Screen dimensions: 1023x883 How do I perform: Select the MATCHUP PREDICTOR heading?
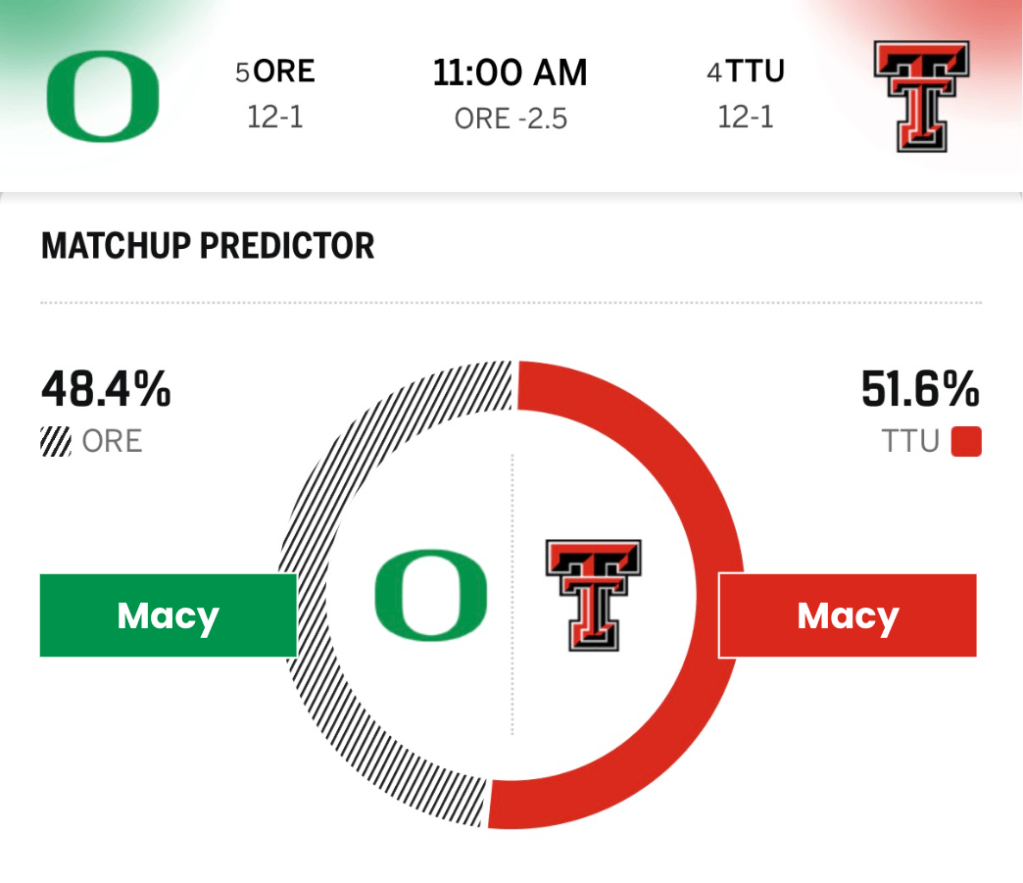point(208,246)
